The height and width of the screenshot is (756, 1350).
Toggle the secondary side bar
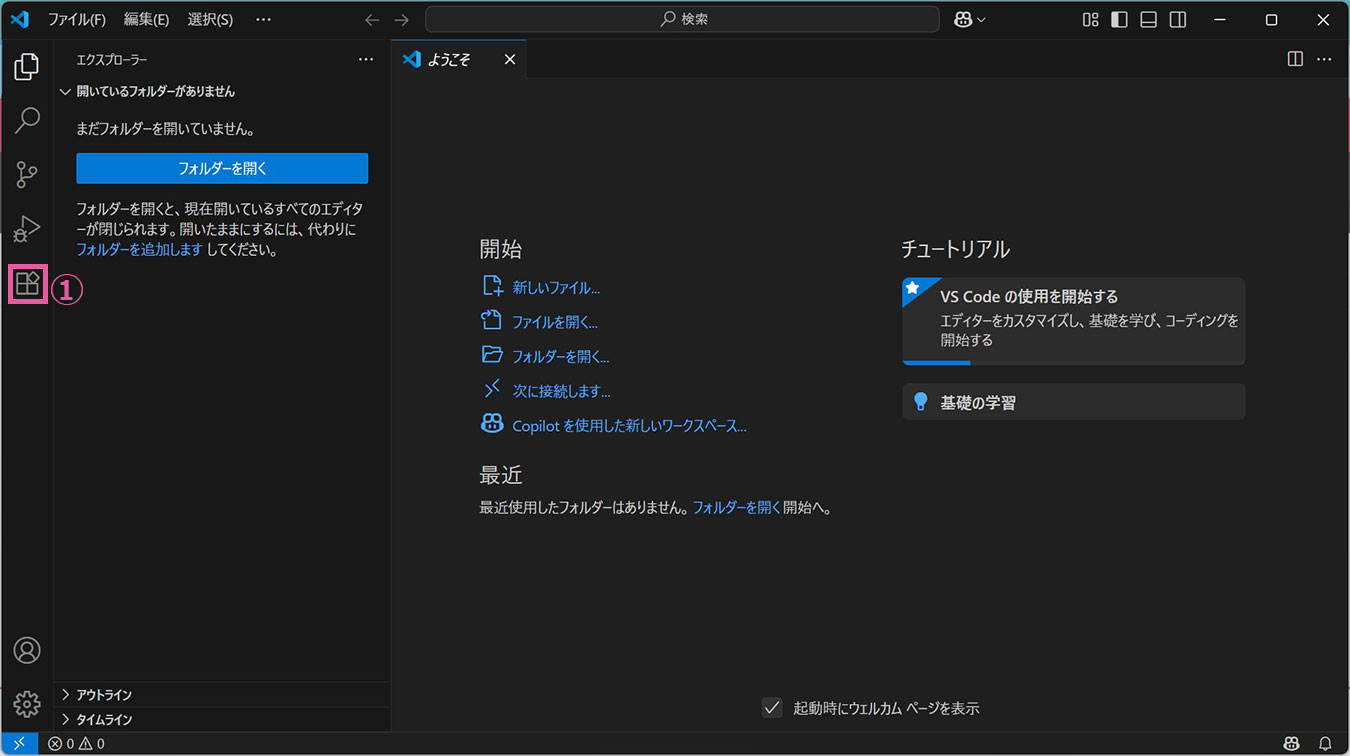point(1178,20)
